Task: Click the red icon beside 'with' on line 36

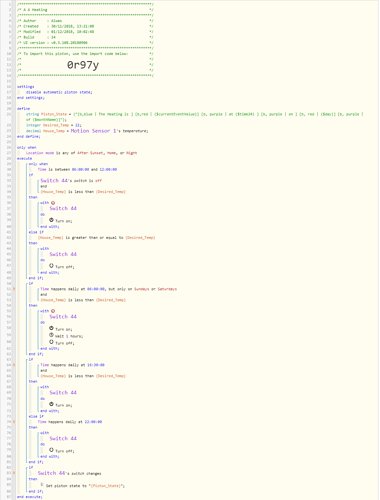Action: (x=53, y=203)
